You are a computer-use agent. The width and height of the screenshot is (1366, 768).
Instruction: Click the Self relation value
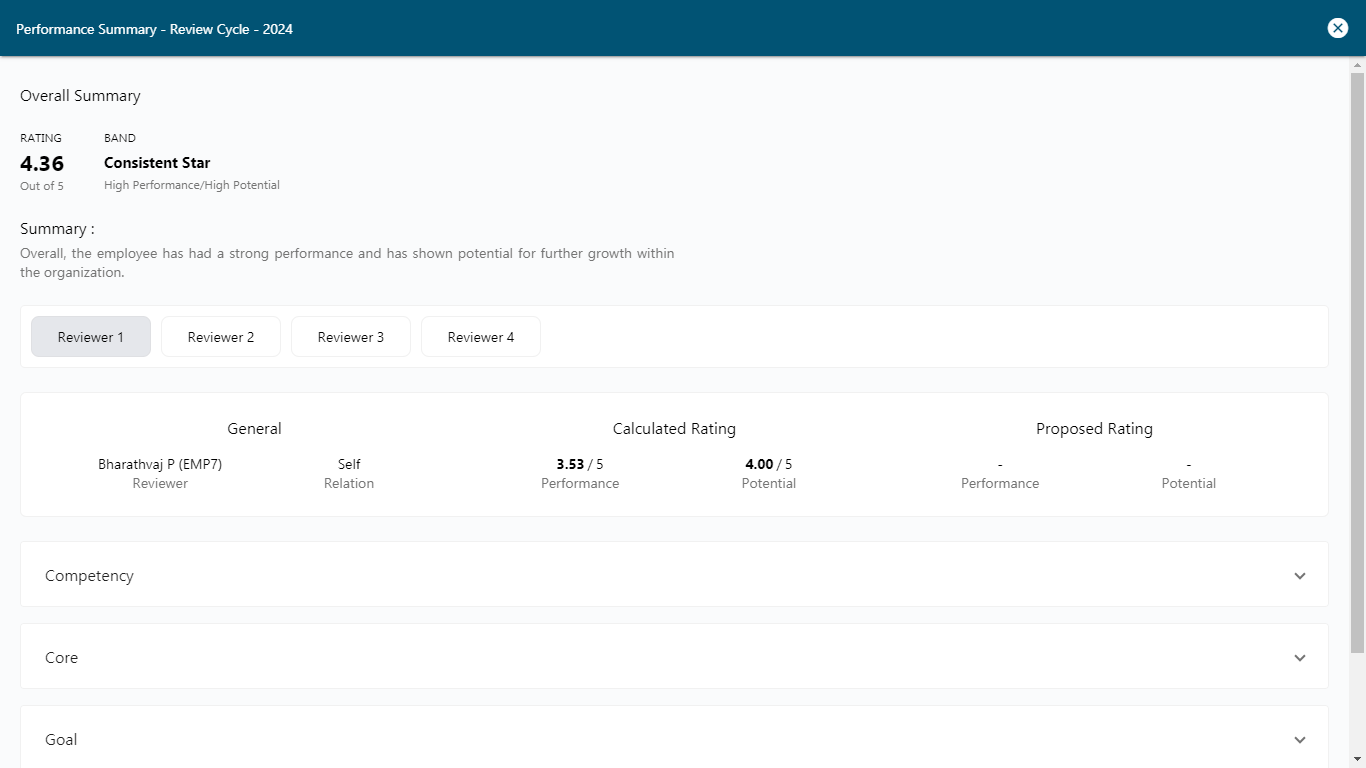[x=349, y=464]
